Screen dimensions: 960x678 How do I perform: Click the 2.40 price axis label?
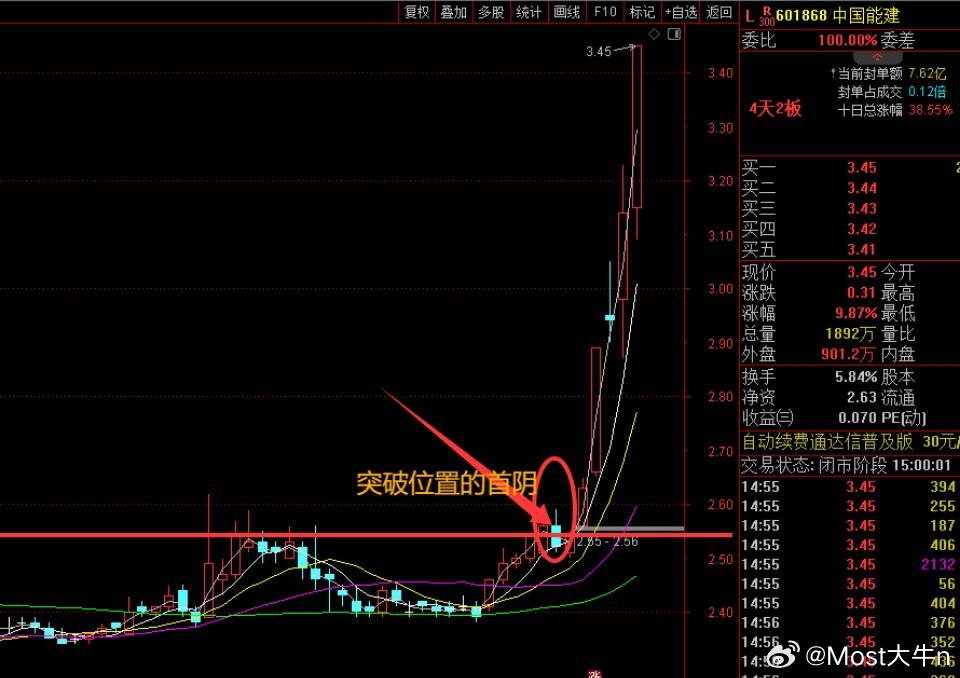(721, 612)
